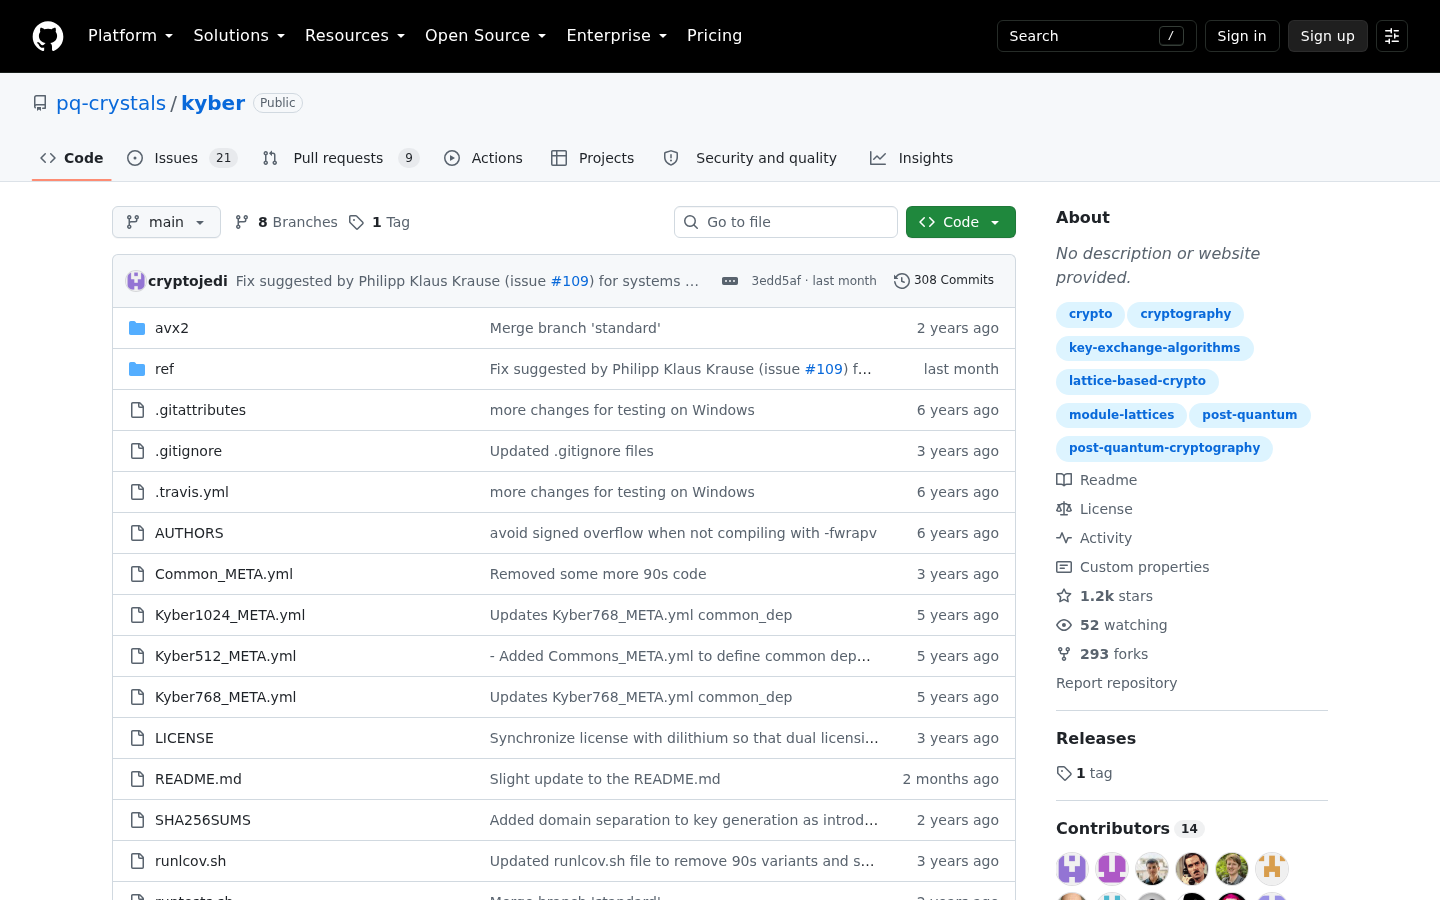Open the third contributor avatar
The image size is (1440, 900).
coord(1152,869)
